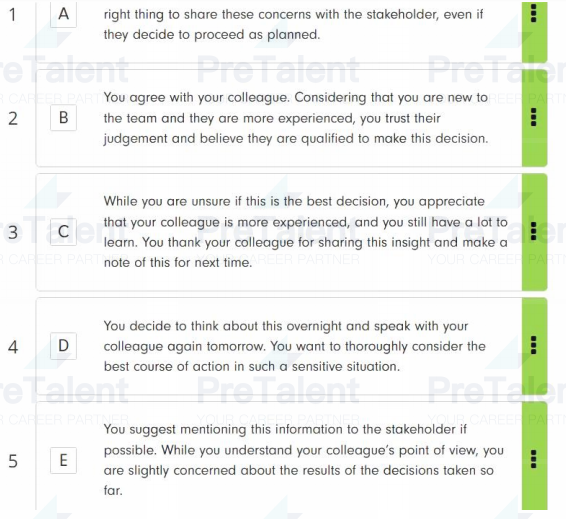566x519 pixels.
Task: Select the letter B badge
Action: click(64, 118)
